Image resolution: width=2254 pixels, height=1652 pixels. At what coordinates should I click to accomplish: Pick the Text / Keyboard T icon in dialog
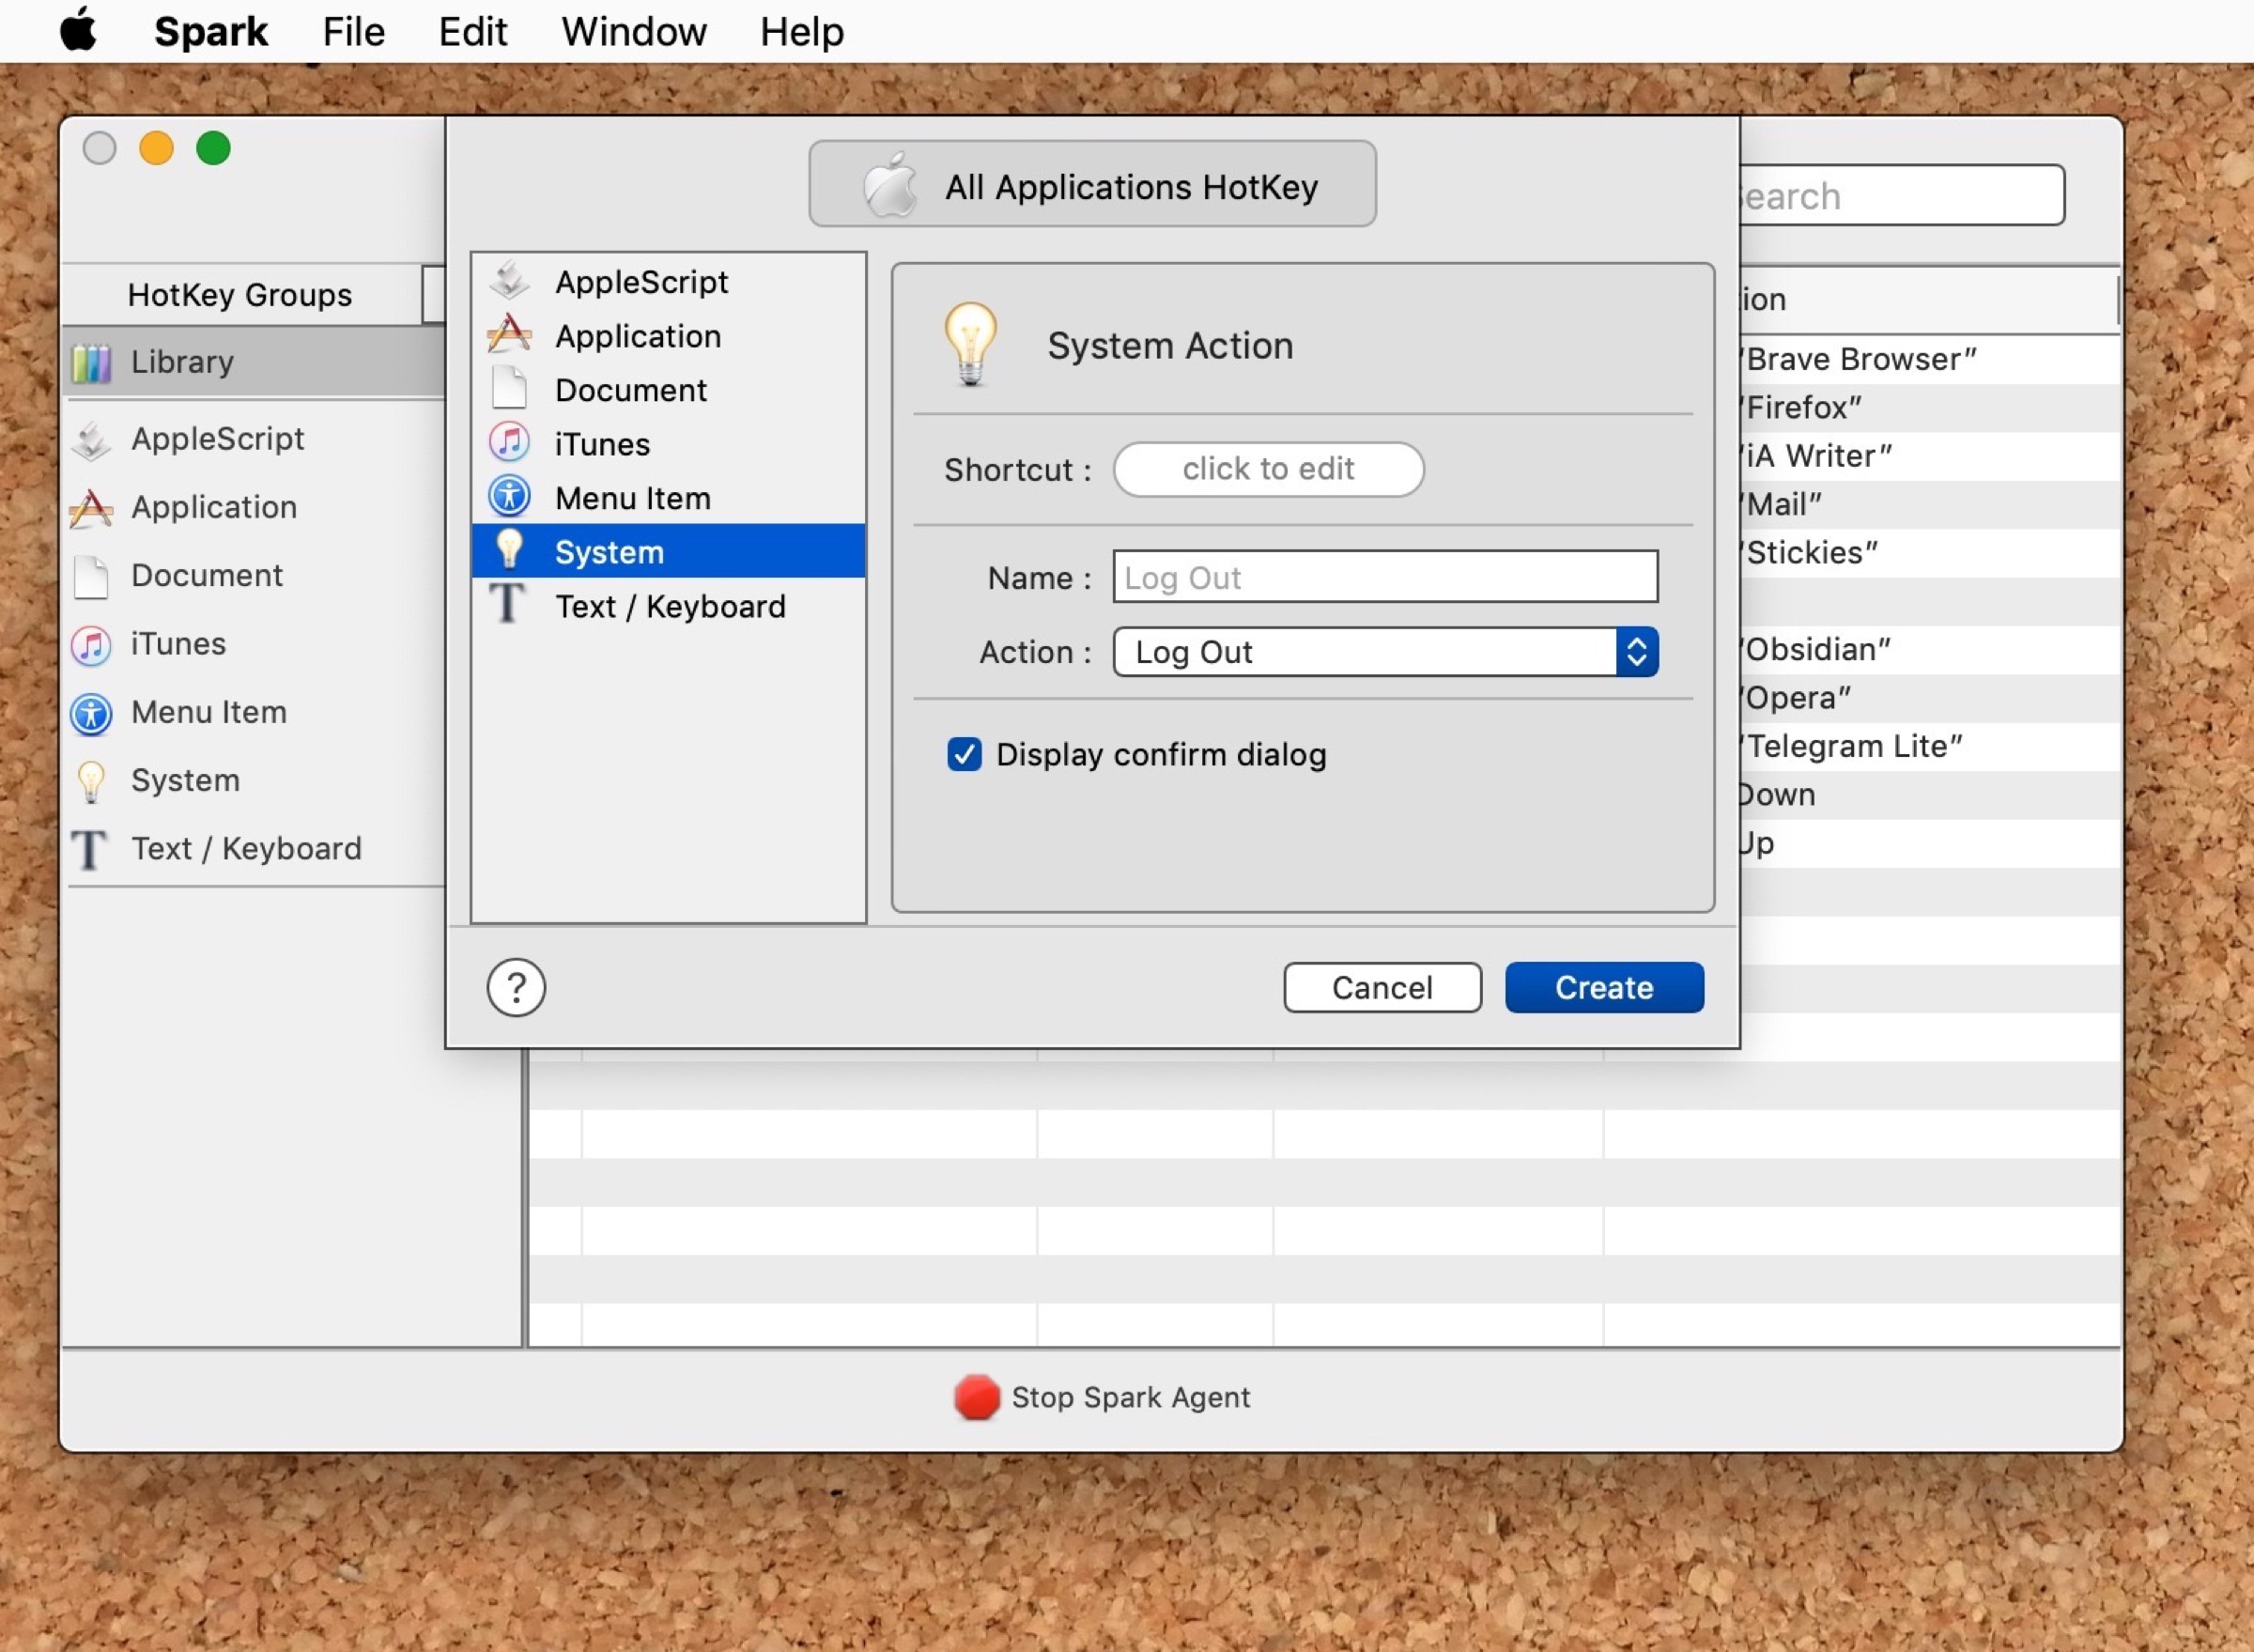pyautogui.click(x=507, y=605)
